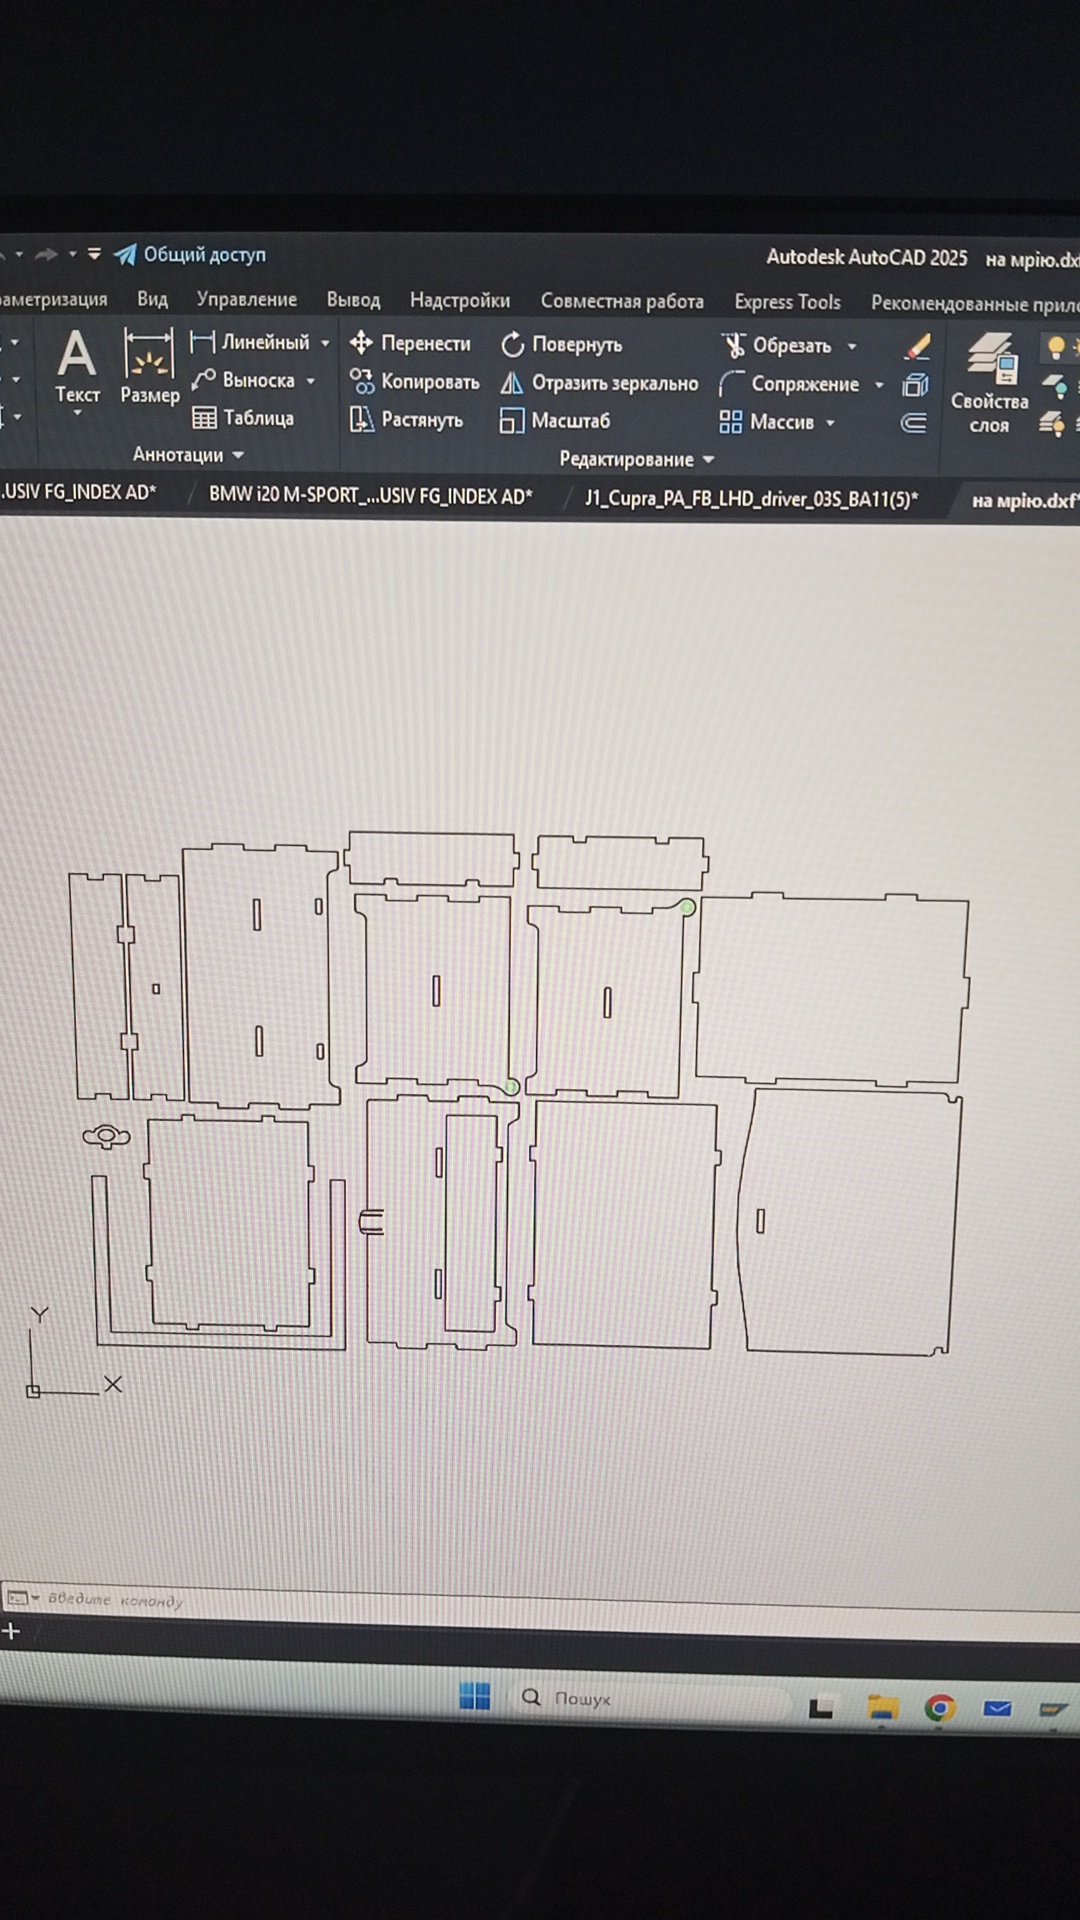Activate the Erase tool icon
This screenshot has height=1920, width=1080.
click(917, 347)
